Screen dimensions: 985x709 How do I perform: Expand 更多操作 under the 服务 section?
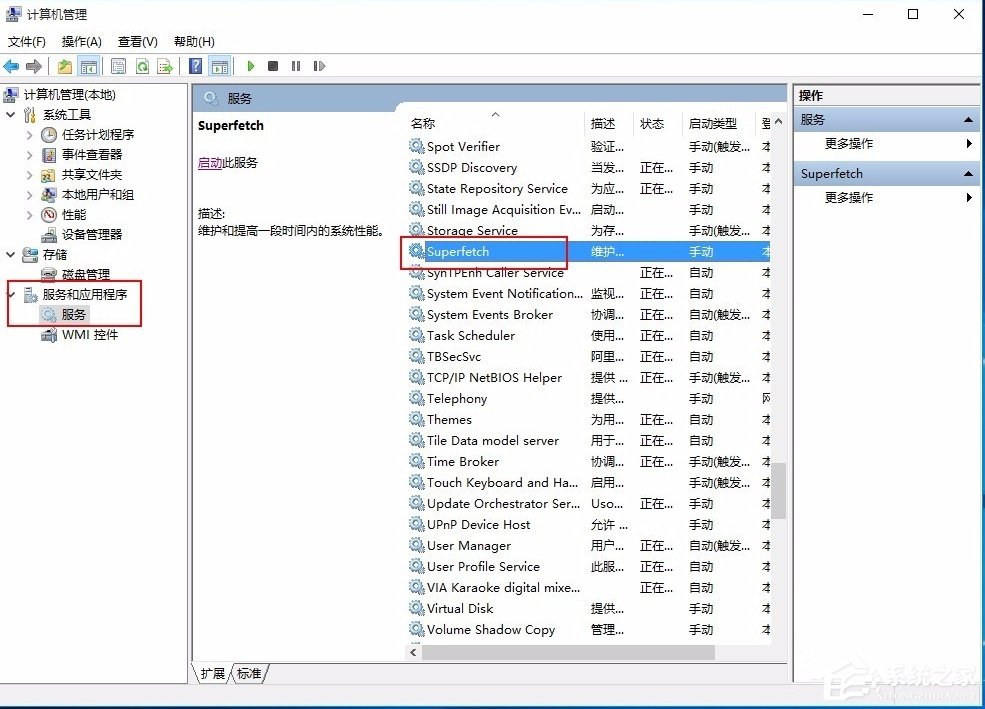[849, 143]
